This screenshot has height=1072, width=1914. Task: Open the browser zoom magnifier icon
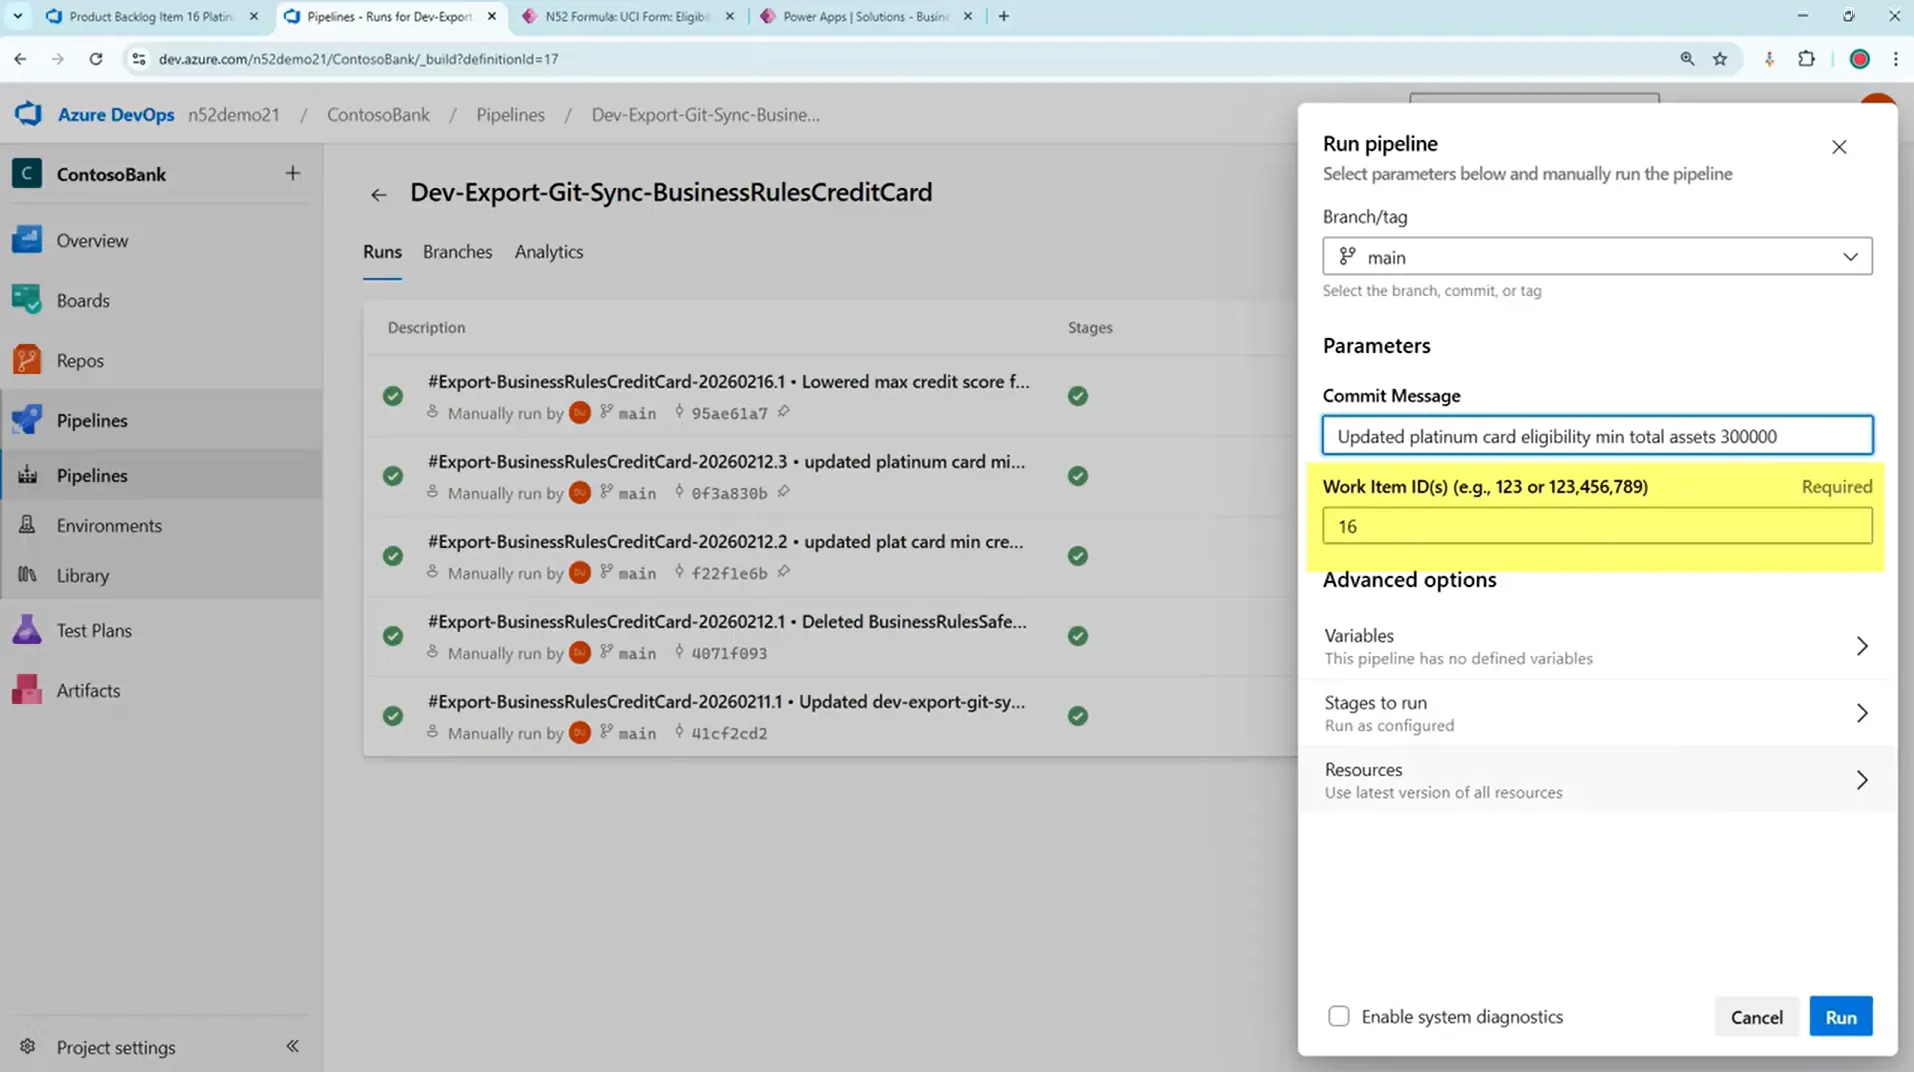coord(1687,59)
